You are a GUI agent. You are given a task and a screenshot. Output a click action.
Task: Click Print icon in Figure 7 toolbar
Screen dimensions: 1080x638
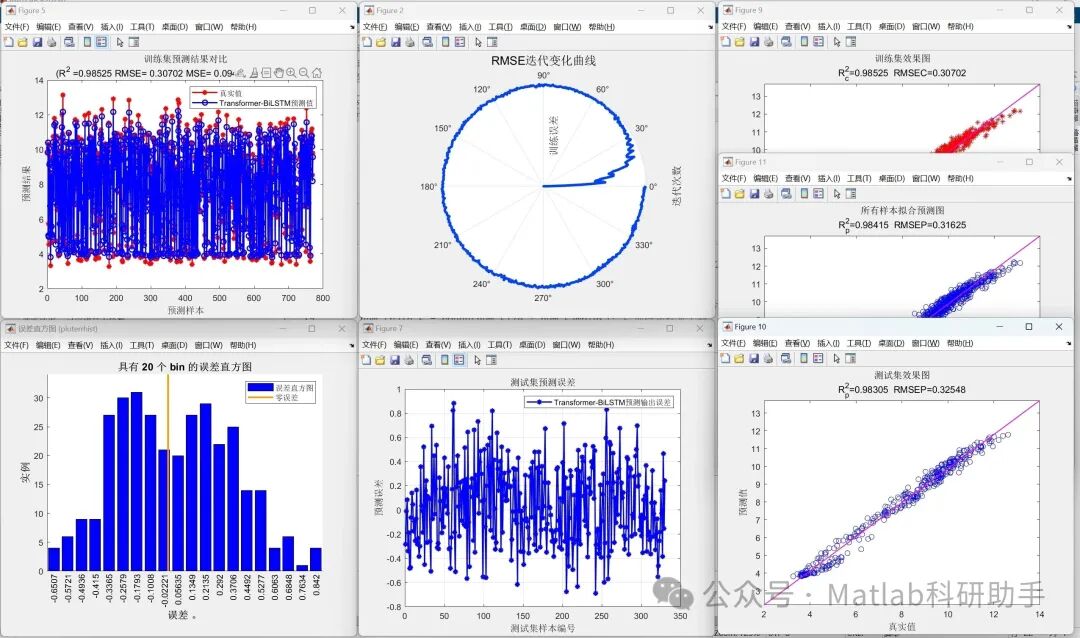pyautogui.click(x=409, y=360)
